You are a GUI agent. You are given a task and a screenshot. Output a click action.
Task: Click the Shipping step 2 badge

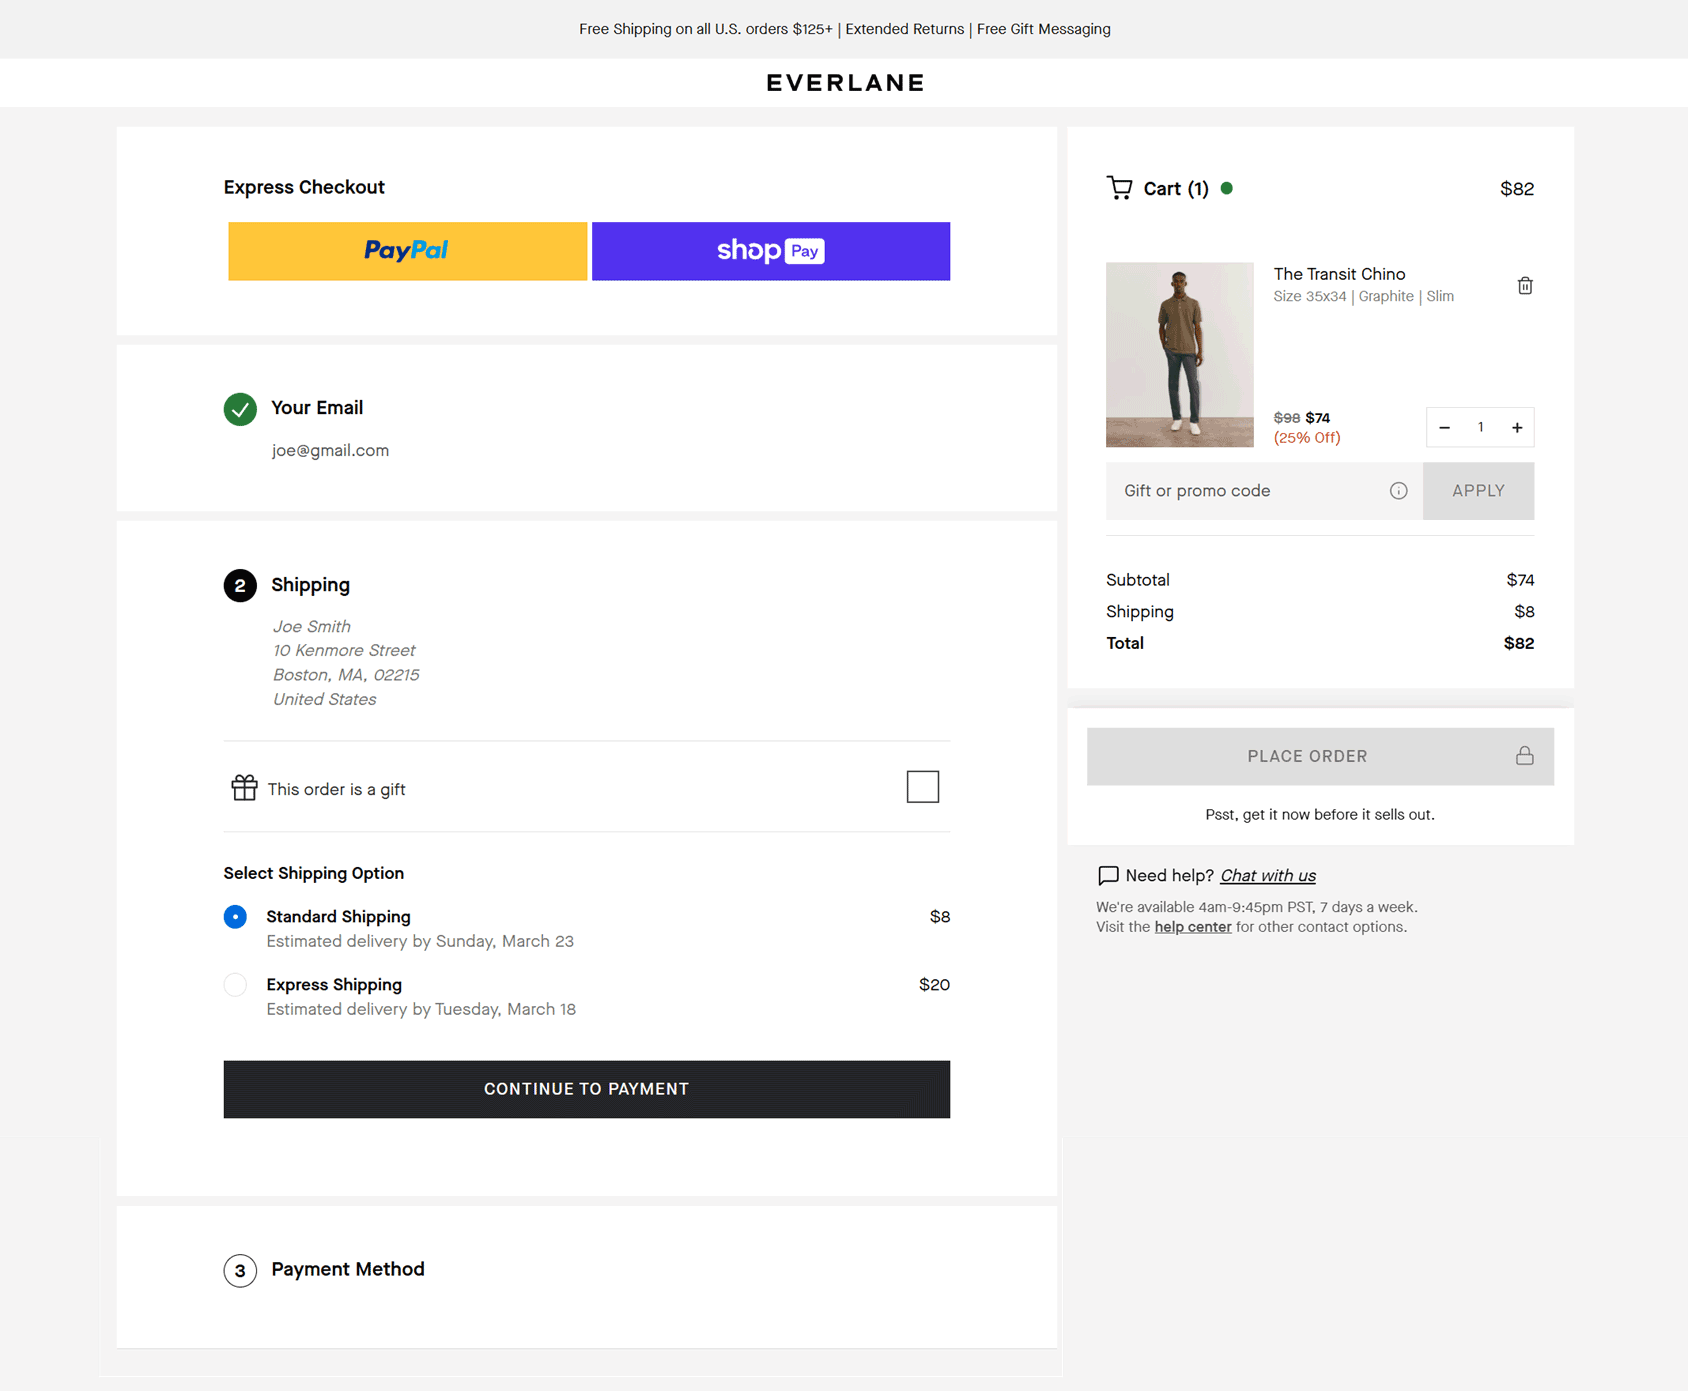240,586
